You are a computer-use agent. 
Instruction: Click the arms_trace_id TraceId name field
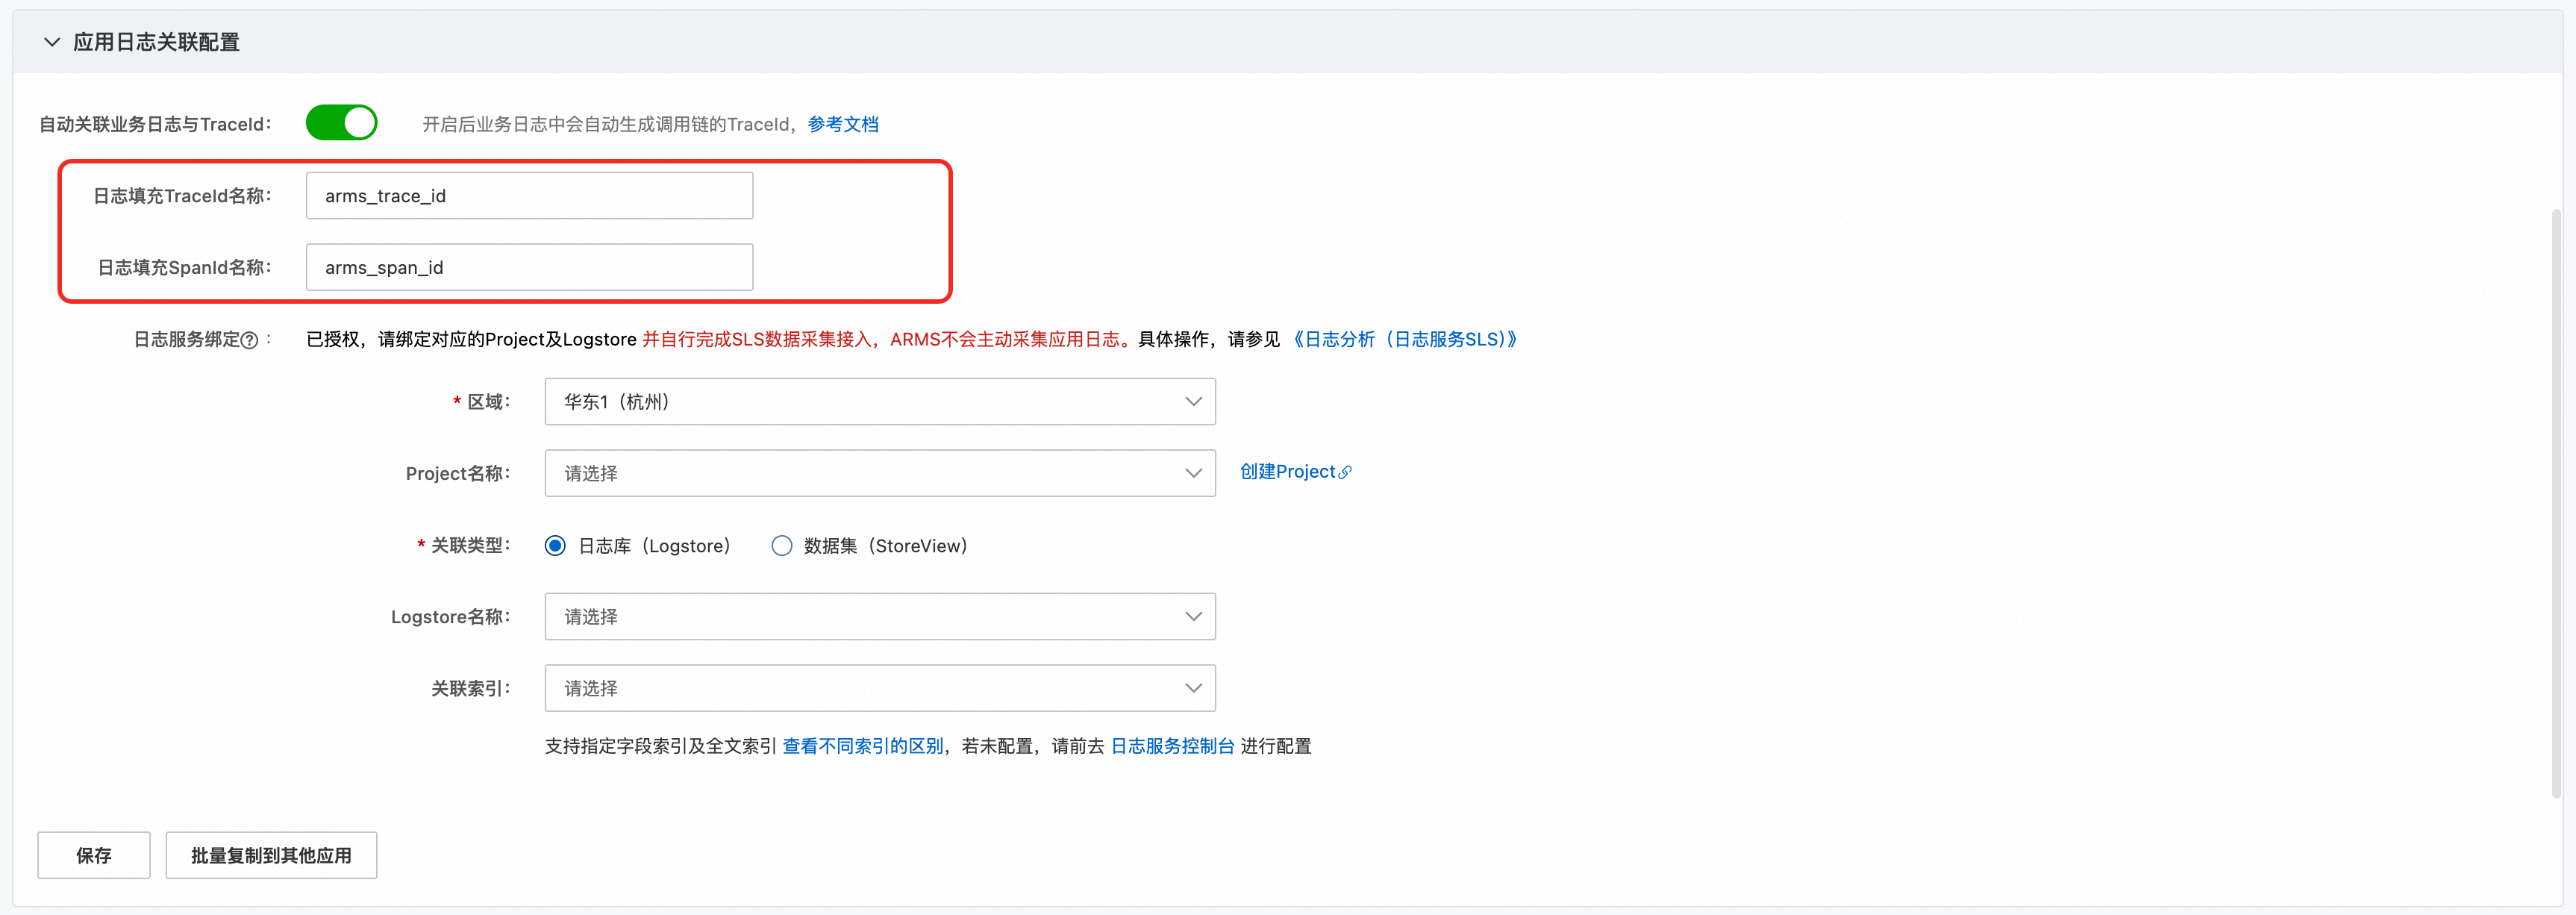(x=529, y=196)
